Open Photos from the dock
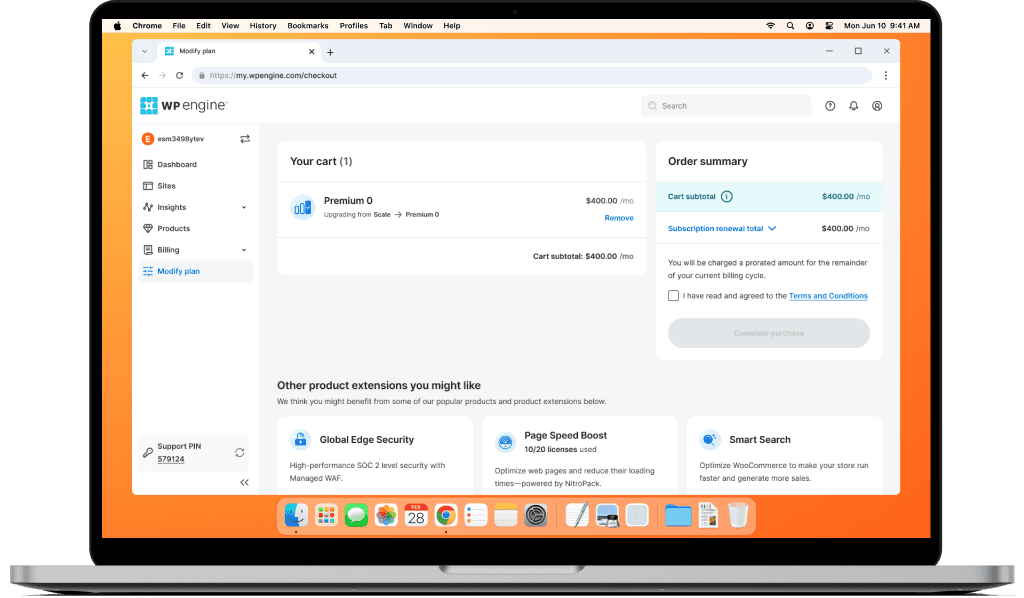The height and width of the screenshot is (598, 1024). tap(386, 516)
